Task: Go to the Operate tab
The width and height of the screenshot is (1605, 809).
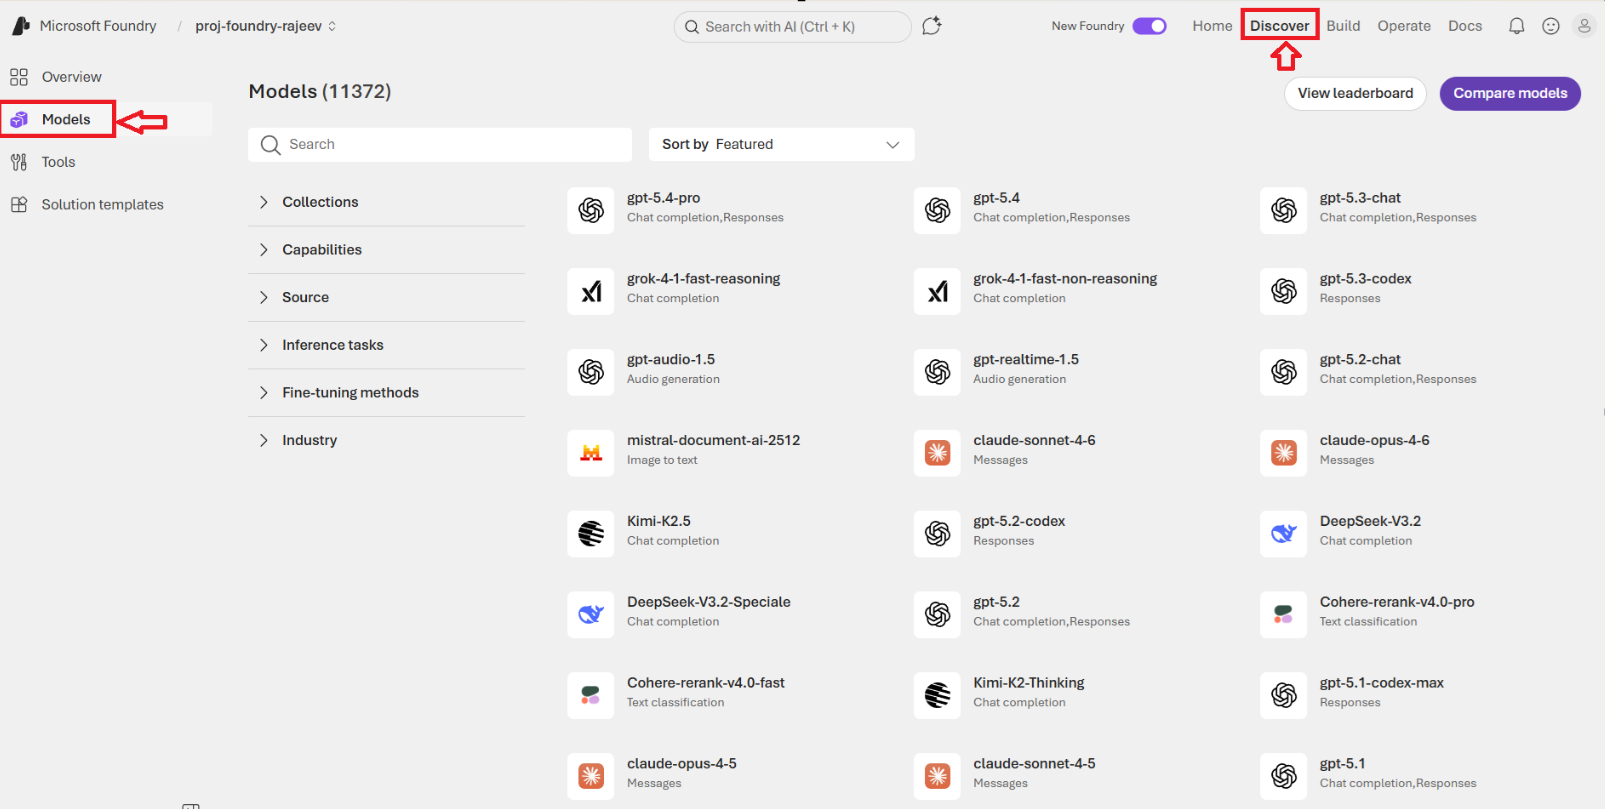Action: pos(1403,26)
